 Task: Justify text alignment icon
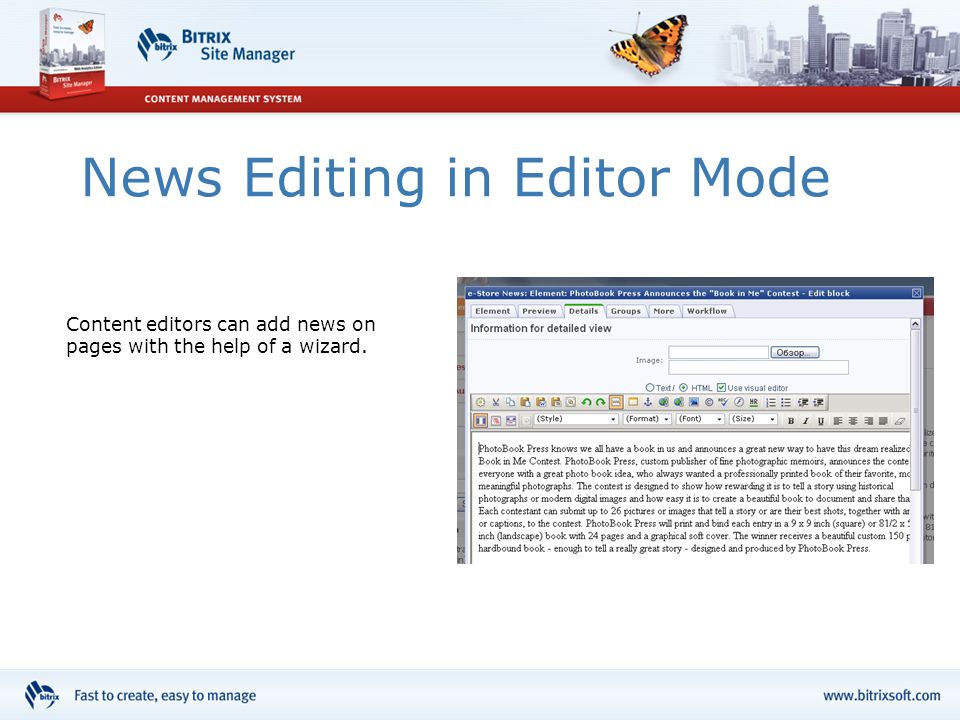click(883, 421)
